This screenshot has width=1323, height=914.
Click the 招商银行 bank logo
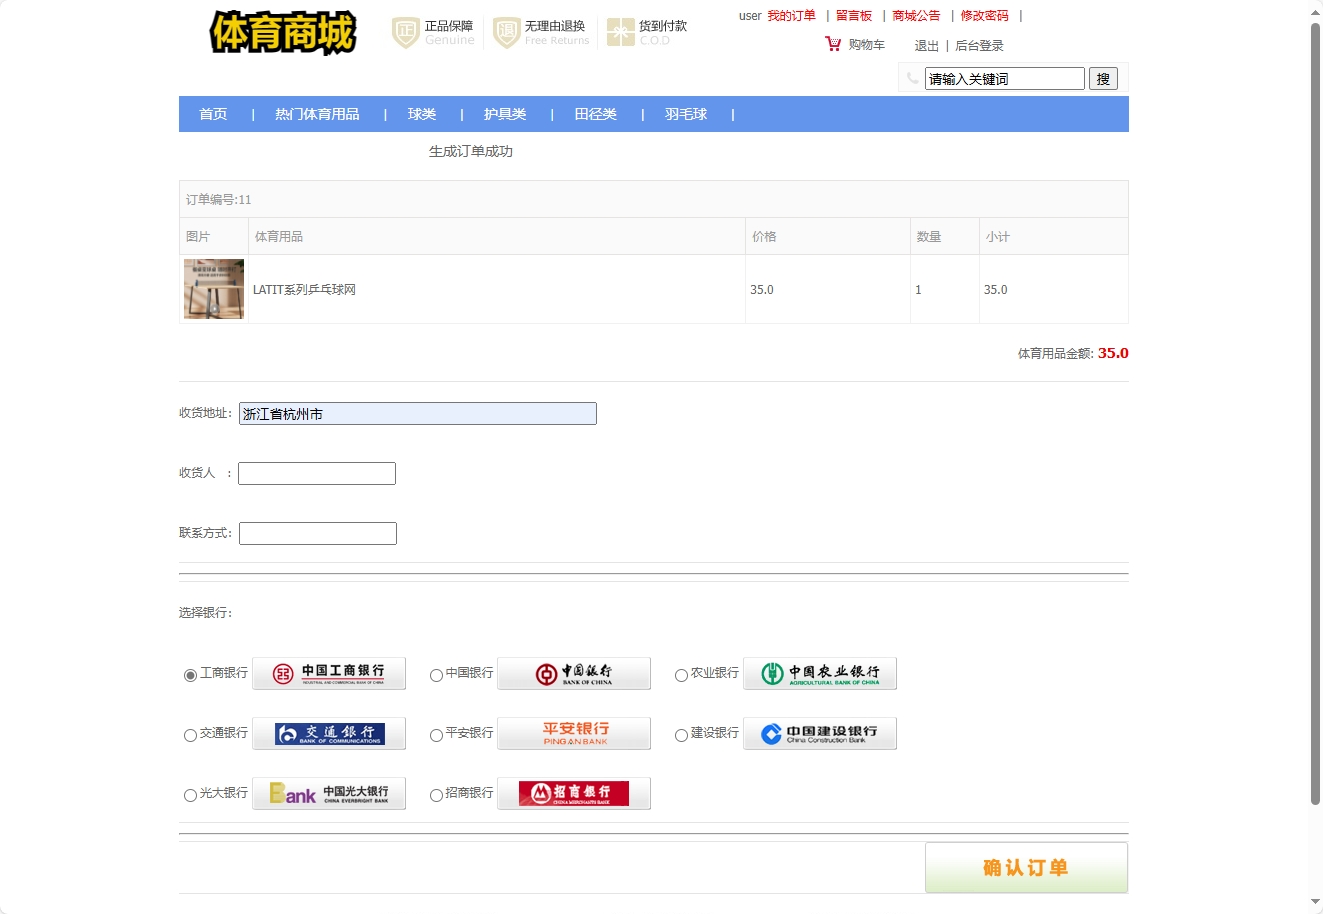[573, 793]
